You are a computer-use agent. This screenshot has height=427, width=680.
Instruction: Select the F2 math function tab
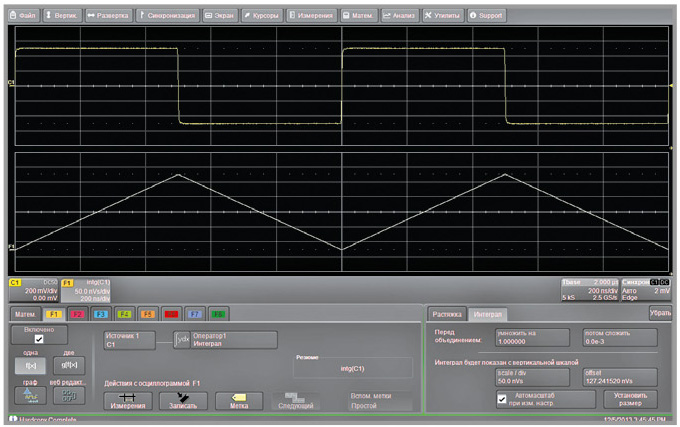click(78, 314)
